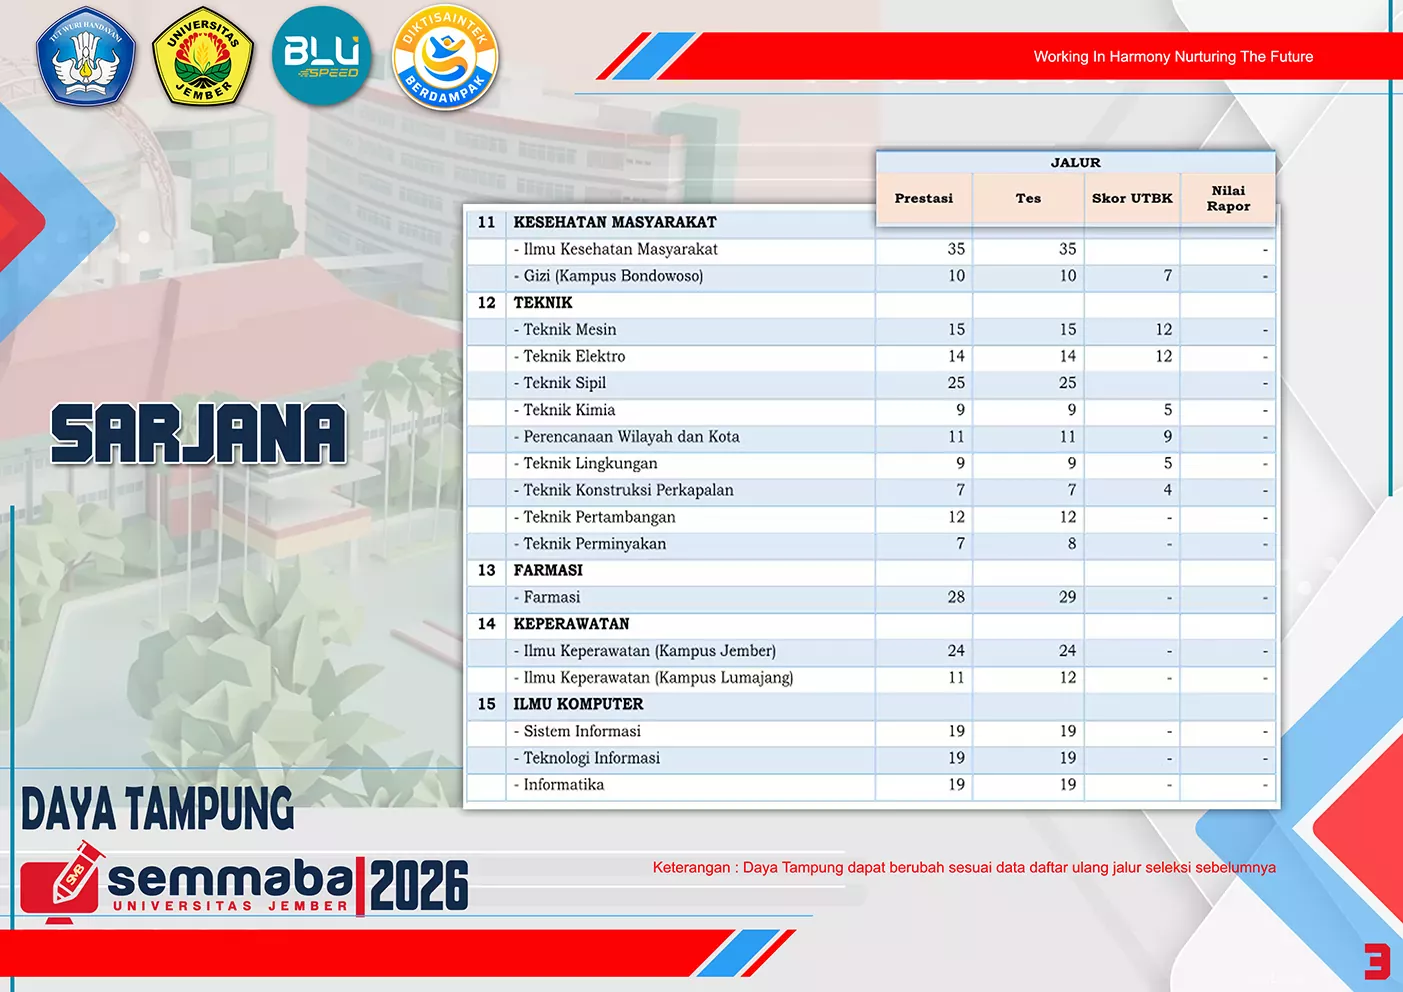Select the Teknik Mesin table row
1403x992 pixels.
[570, 330]
